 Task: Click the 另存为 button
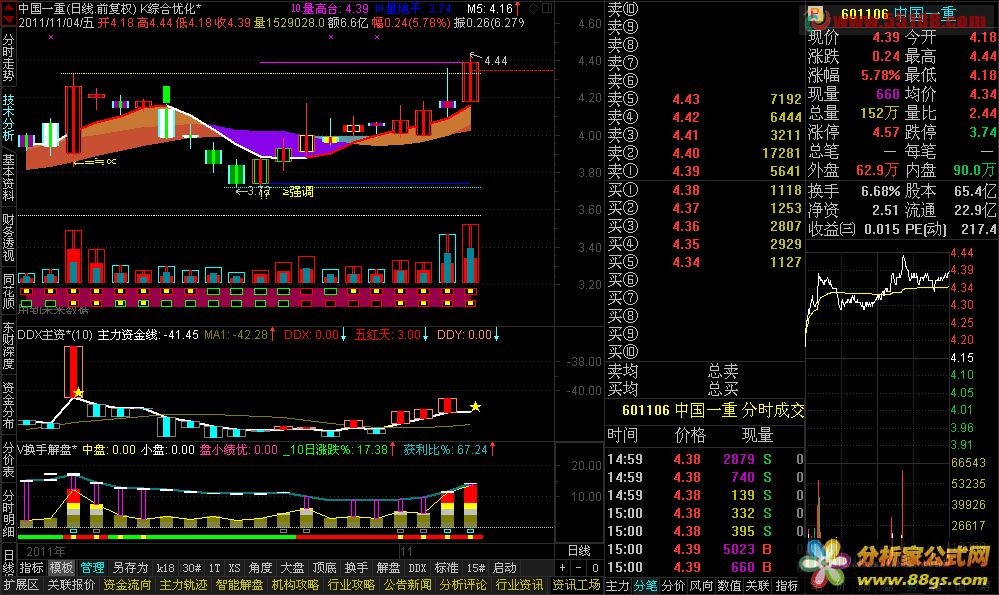[x=130, y=568]
